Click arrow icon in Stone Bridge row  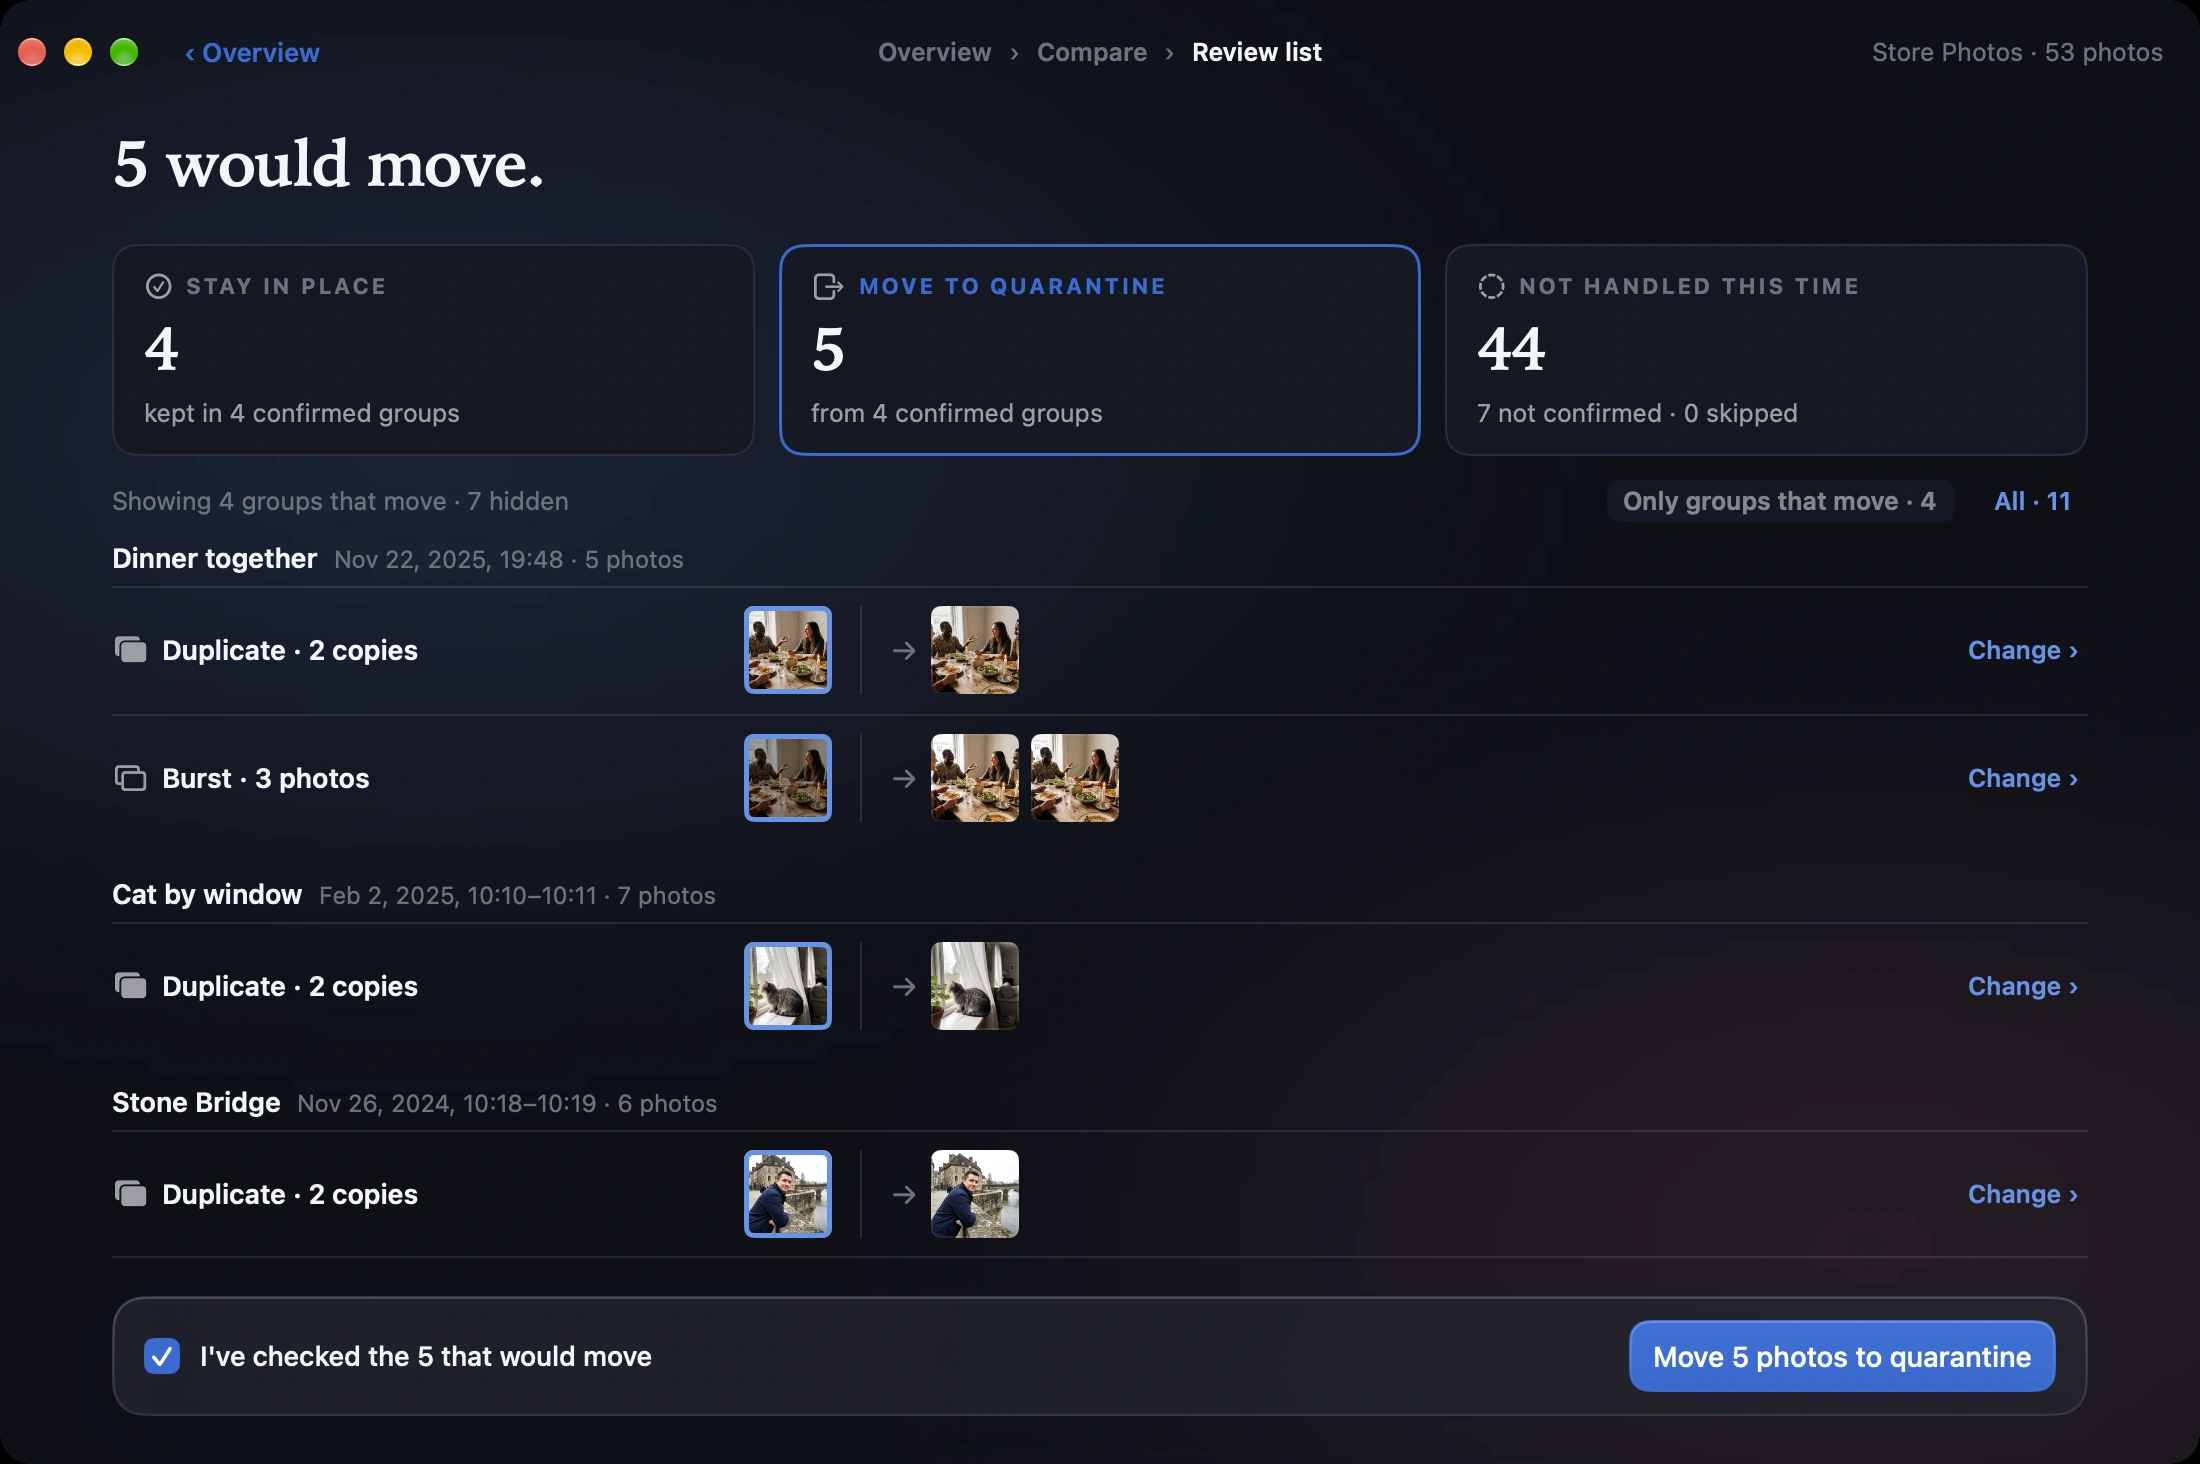tap(904, 1195)
